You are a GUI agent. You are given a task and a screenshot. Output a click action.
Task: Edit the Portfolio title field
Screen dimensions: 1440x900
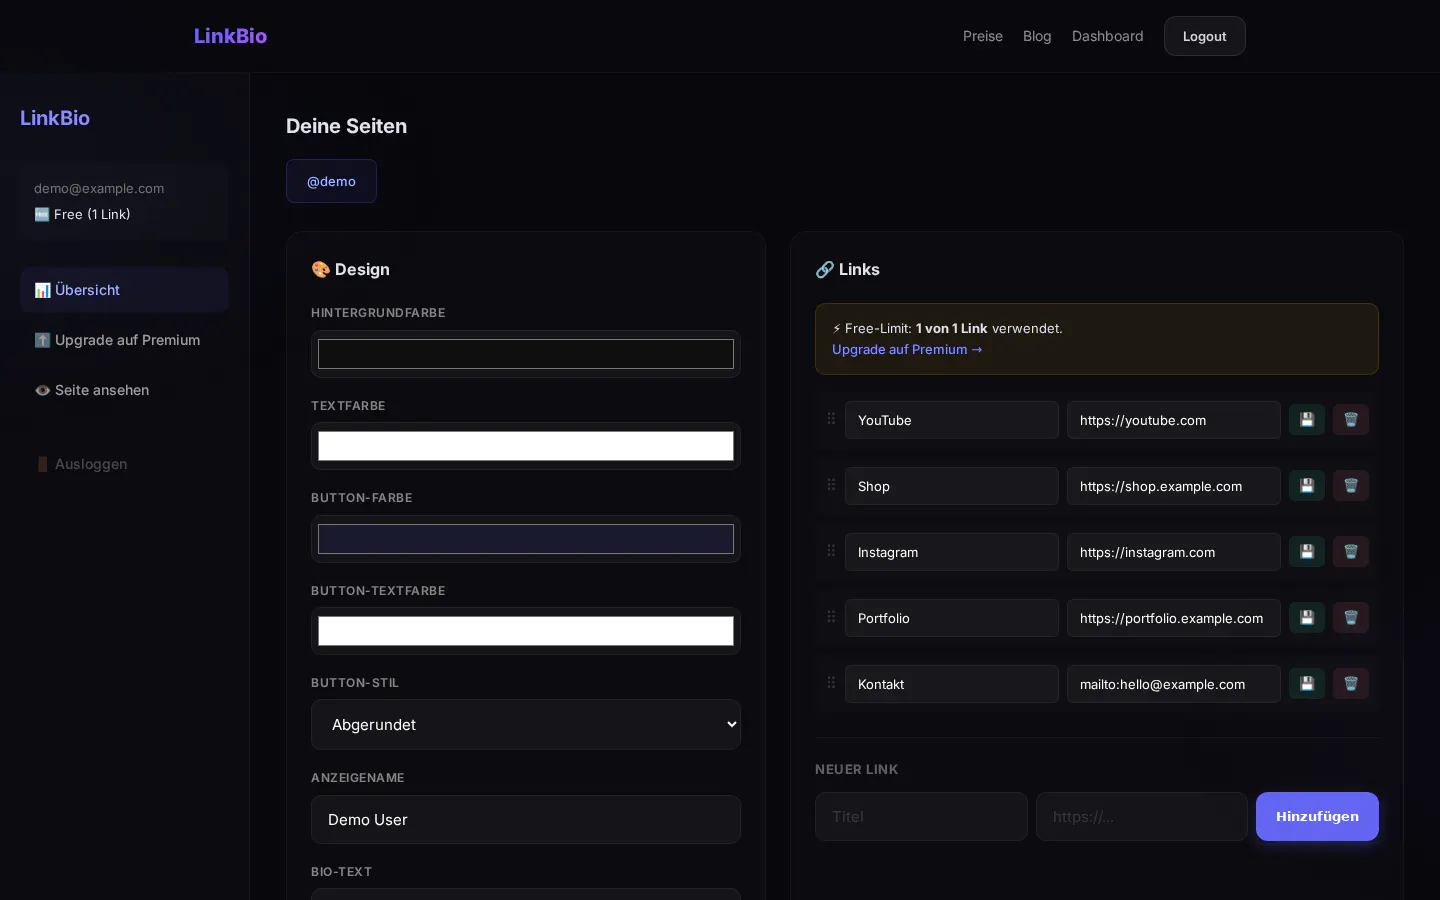click(952, 618)
